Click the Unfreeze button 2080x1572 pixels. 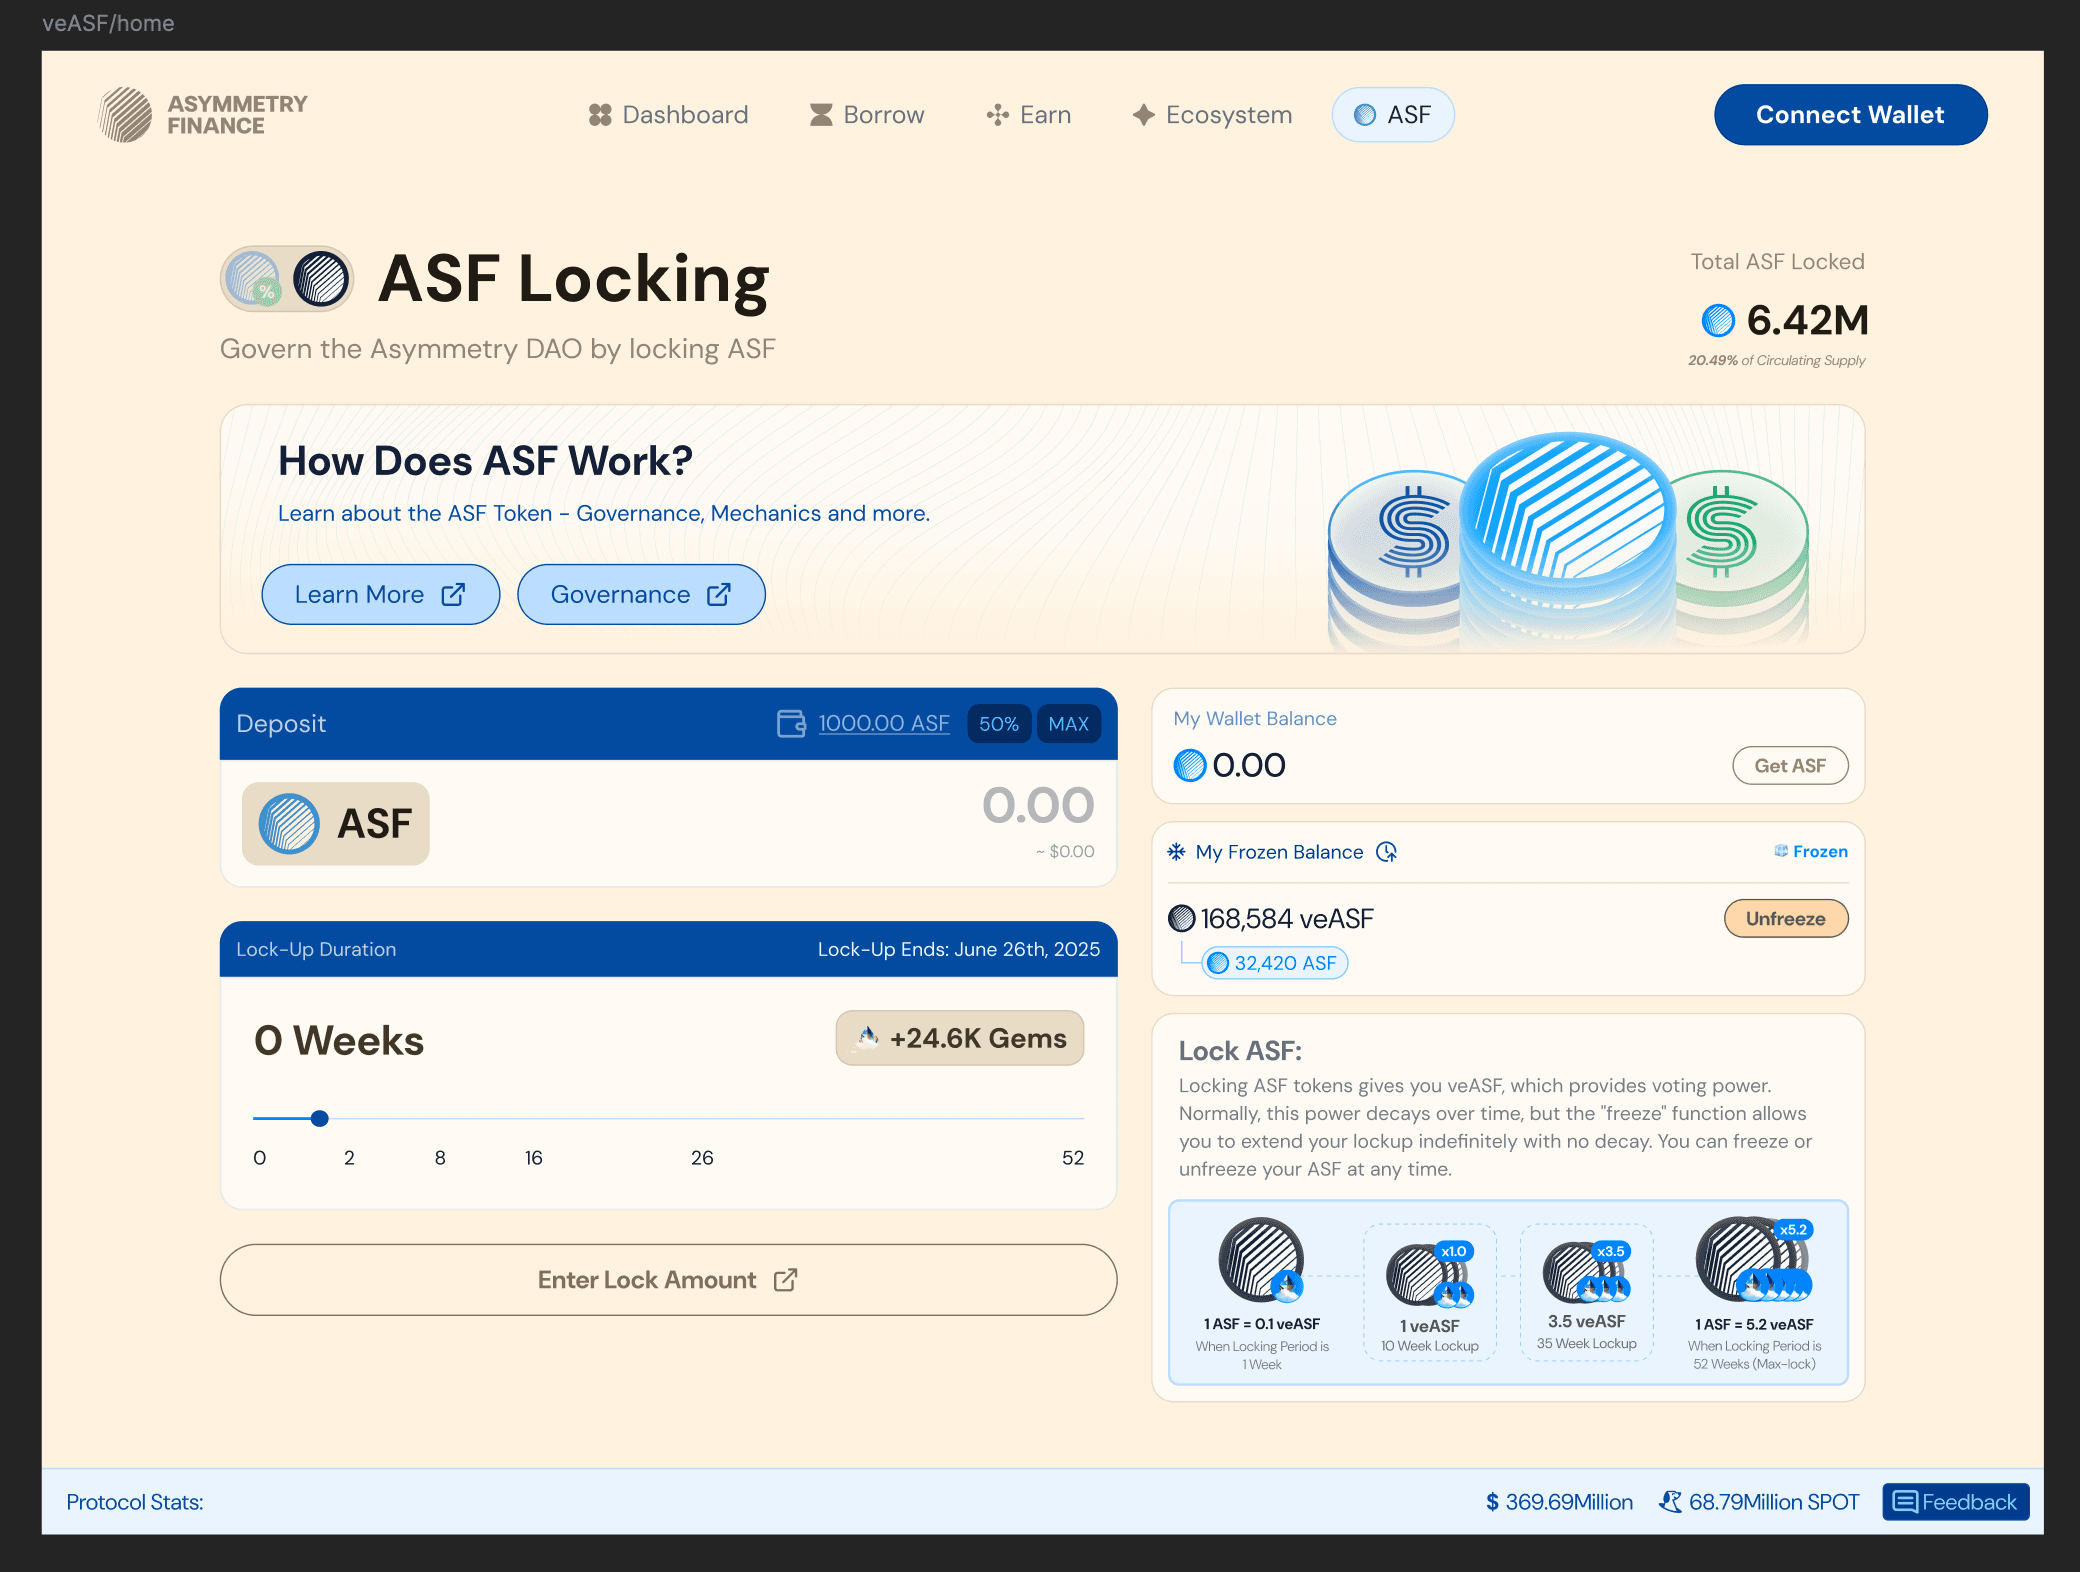(1786, 918)
